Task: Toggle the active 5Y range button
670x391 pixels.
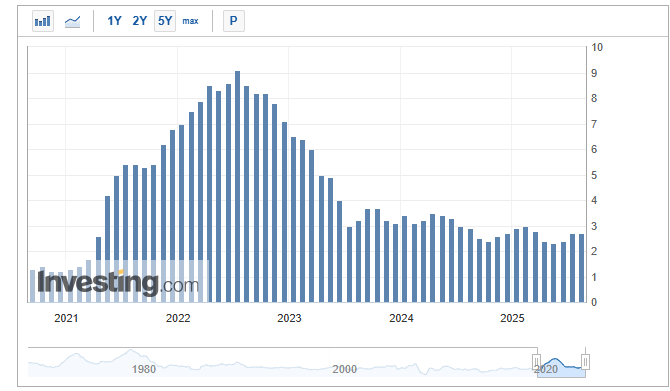Action: 165,21
